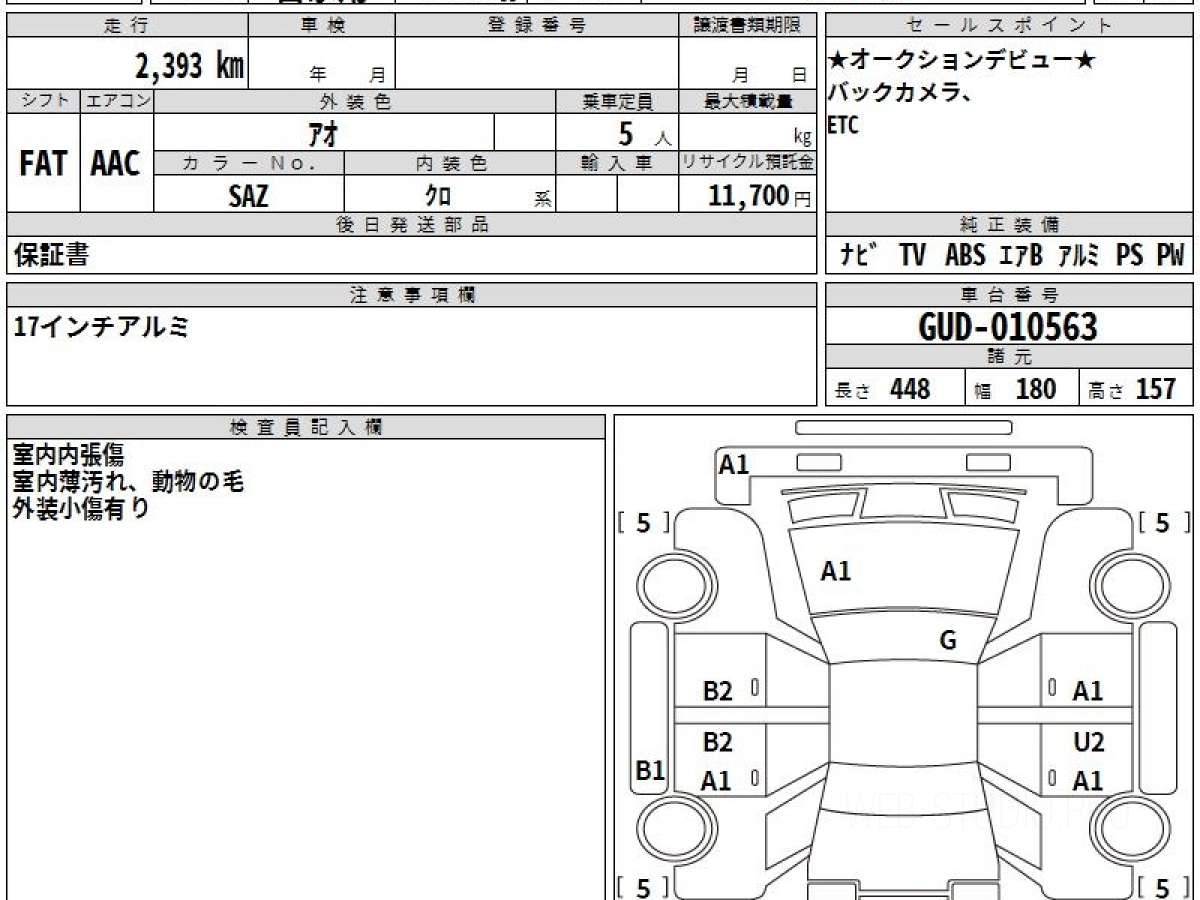Select the 長さ 448 dimension

point(882,389)
